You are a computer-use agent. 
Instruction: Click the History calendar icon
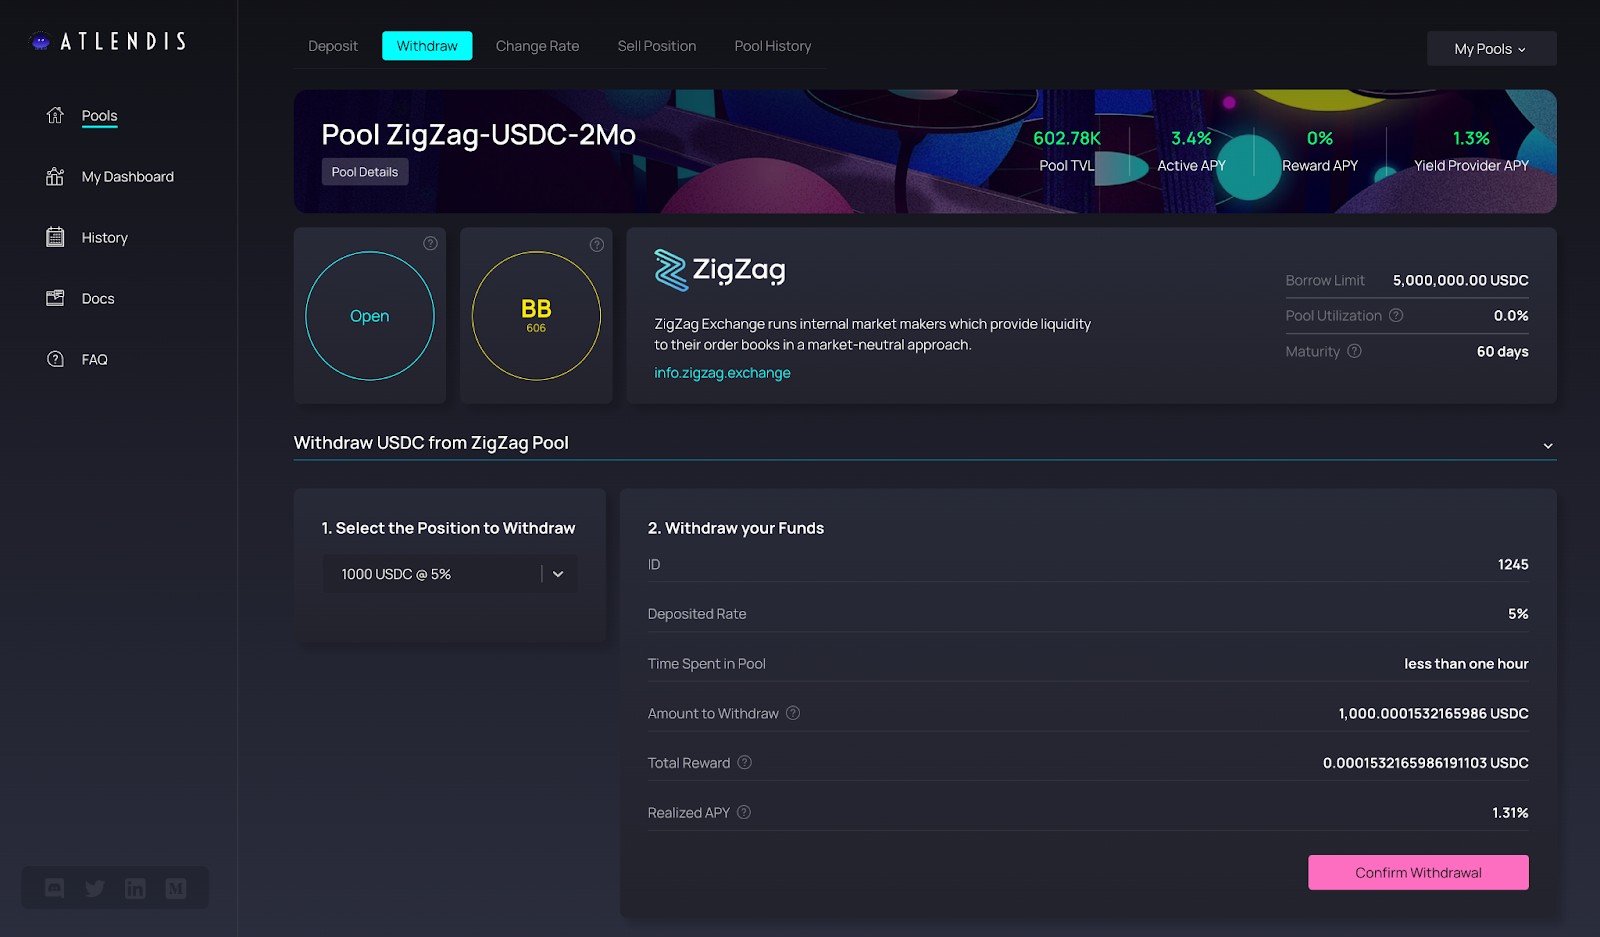[55, 237]
